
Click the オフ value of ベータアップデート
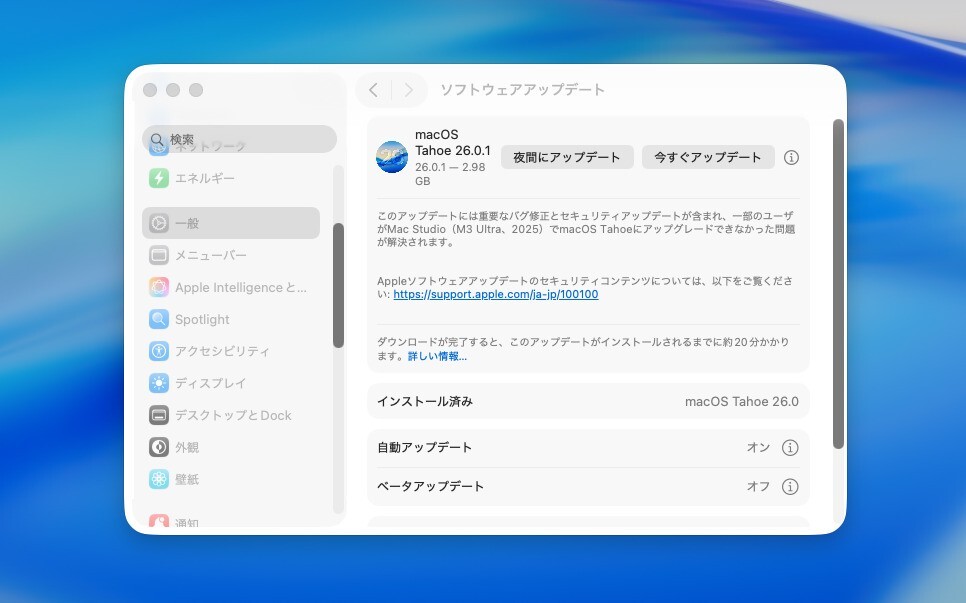(758, 487)
